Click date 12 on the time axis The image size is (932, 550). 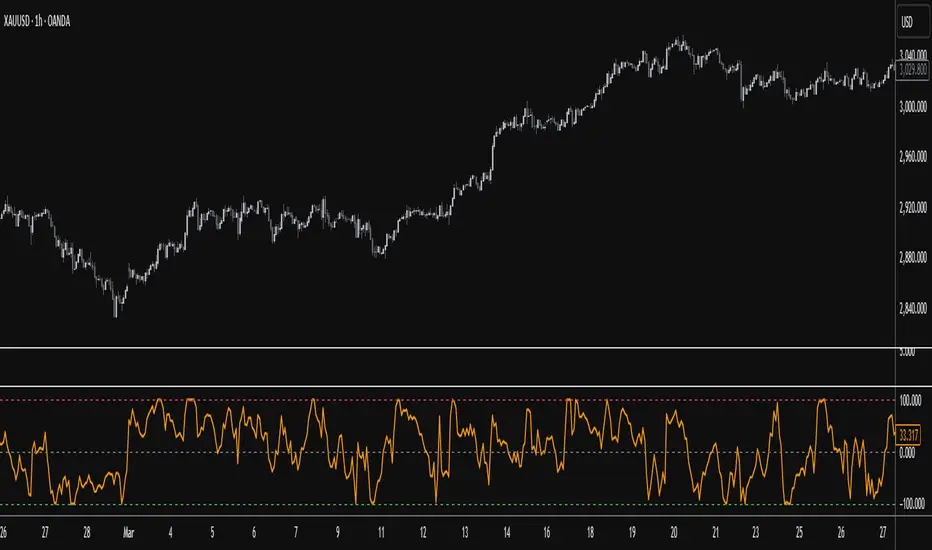coord(423,533)
